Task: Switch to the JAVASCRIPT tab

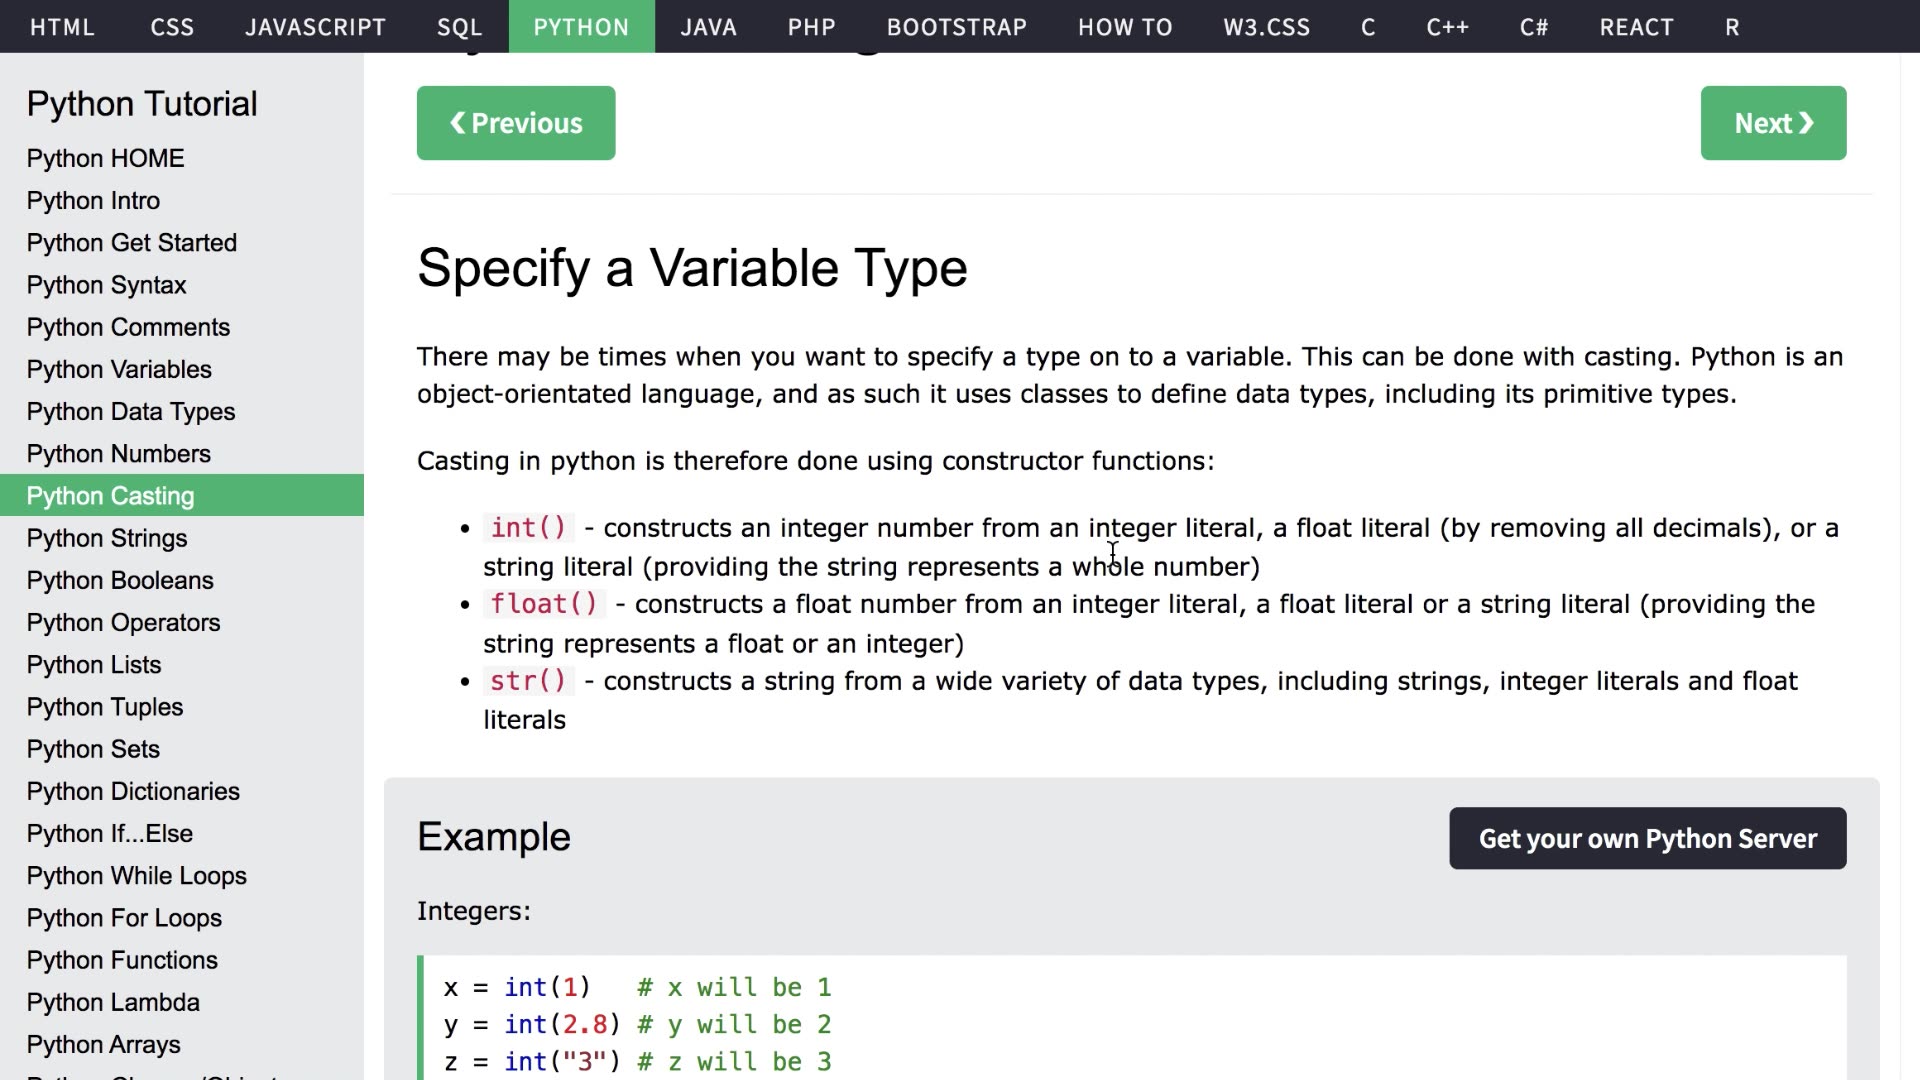Action: [316, 27]
